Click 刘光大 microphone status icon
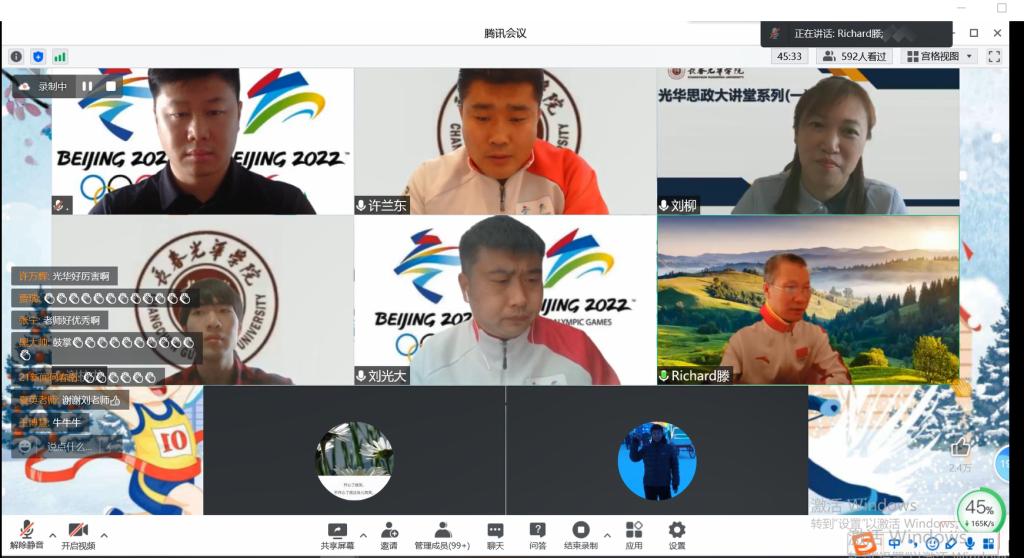Viewport: 1024px width, 558px height. coord(360,376)
